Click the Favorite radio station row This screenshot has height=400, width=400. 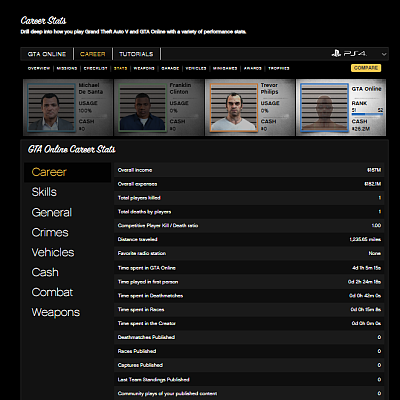249,253
